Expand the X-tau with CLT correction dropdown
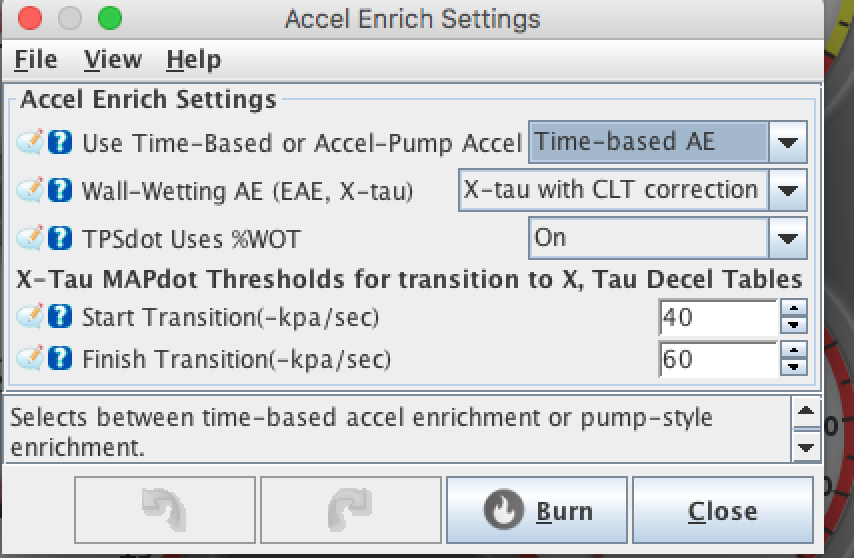 (x=788, y=190)
